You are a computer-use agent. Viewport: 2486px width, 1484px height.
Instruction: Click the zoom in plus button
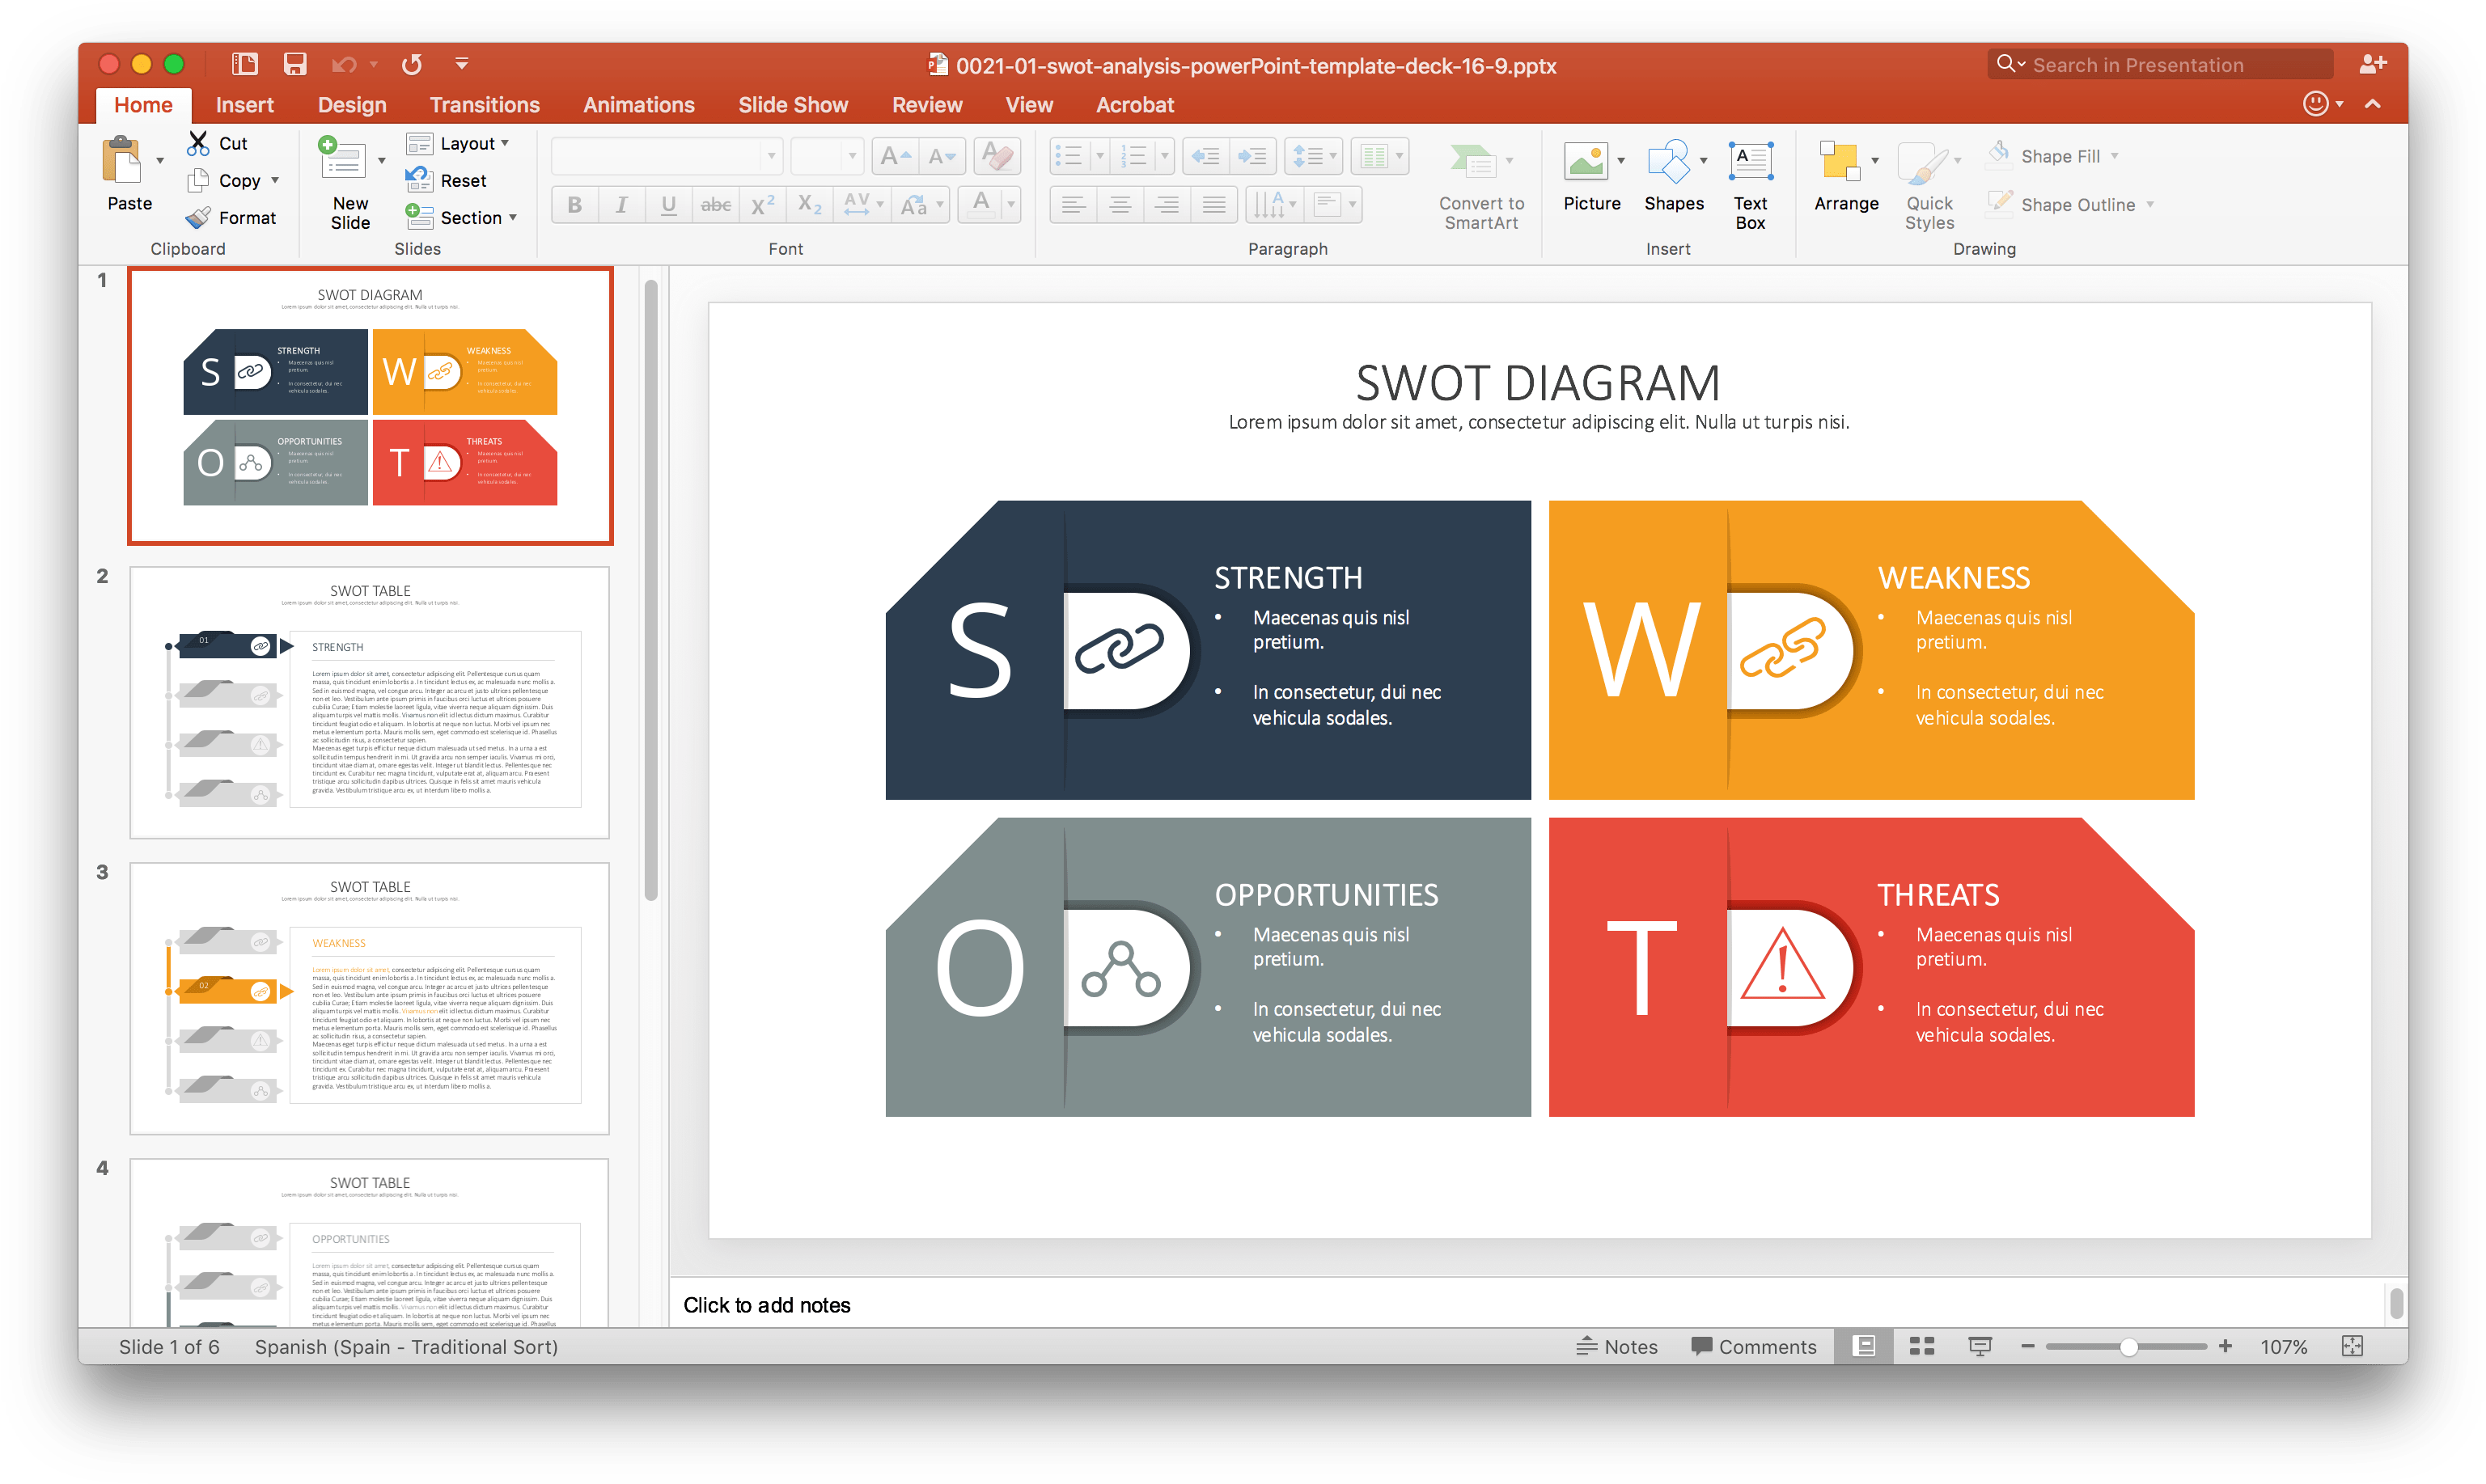click(2224, 1346)
